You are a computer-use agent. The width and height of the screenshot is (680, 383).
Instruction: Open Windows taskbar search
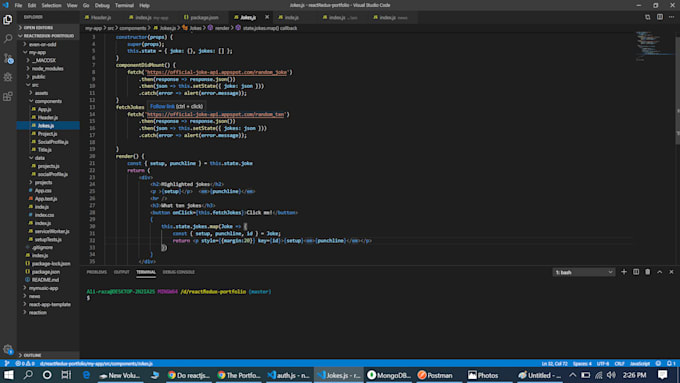point(28,375)
